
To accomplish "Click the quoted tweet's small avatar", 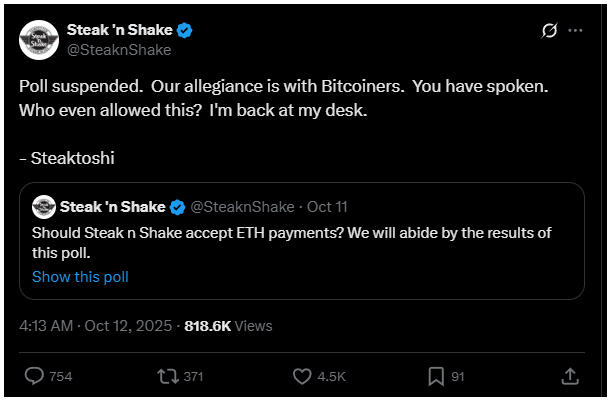I will tap(43, 207).
